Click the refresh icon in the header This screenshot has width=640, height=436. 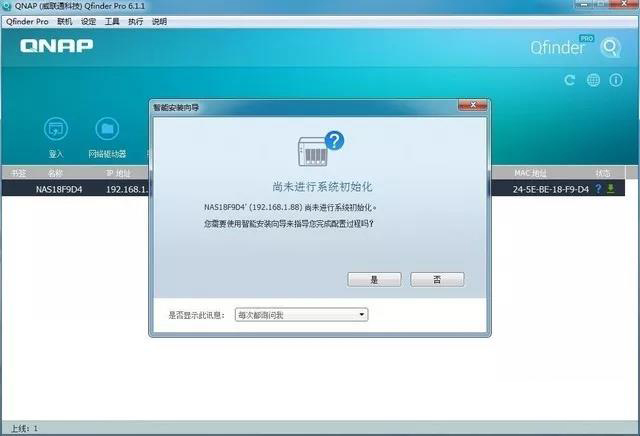coord(570,80)
